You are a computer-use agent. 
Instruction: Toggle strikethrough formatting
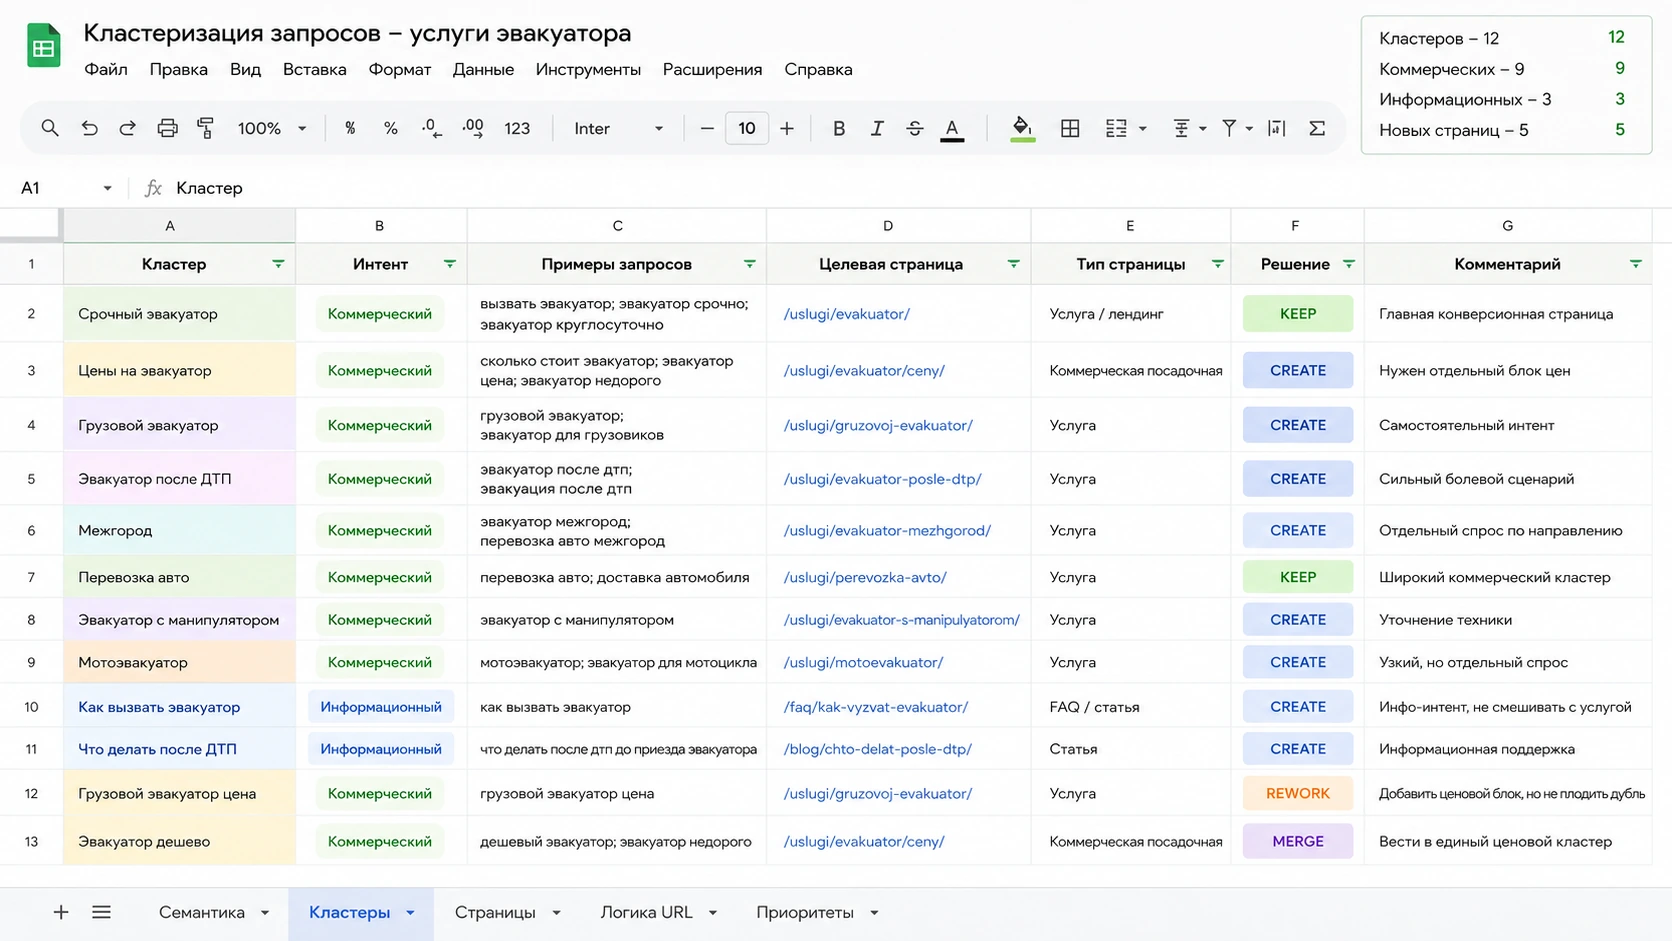pos(914,128)
